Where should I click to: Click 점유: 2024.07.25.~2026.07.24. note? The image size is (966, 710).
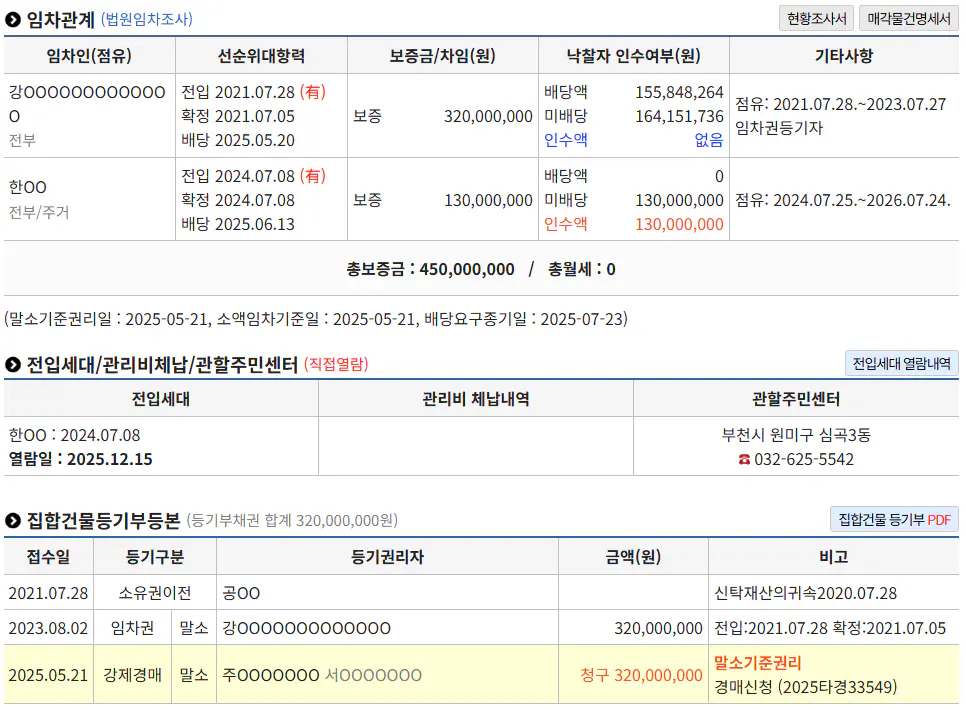(x=843, y=200)
